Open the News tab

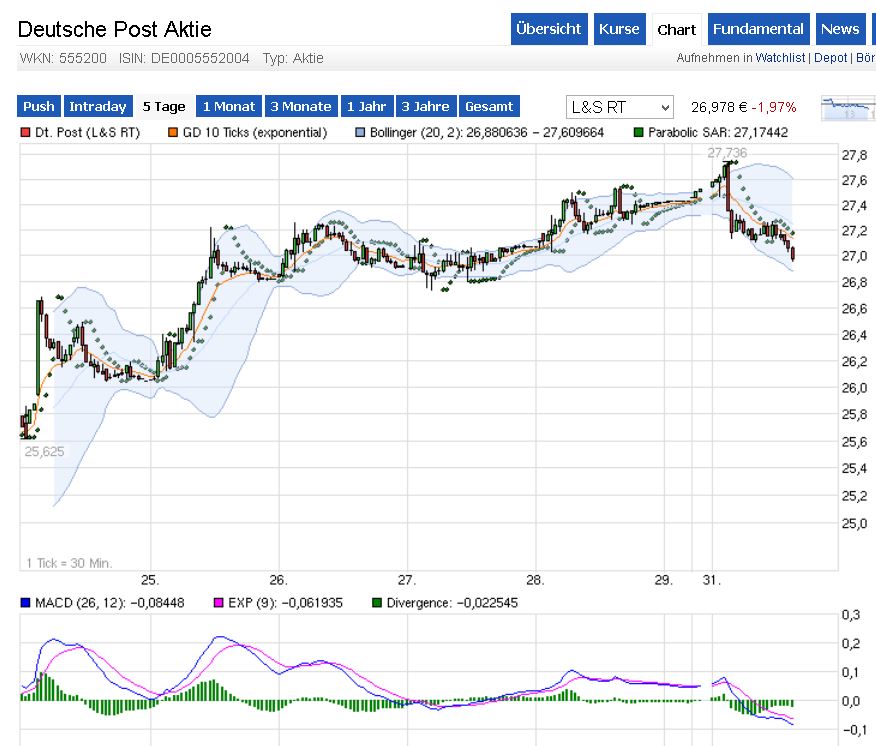[x=840, y=29]
